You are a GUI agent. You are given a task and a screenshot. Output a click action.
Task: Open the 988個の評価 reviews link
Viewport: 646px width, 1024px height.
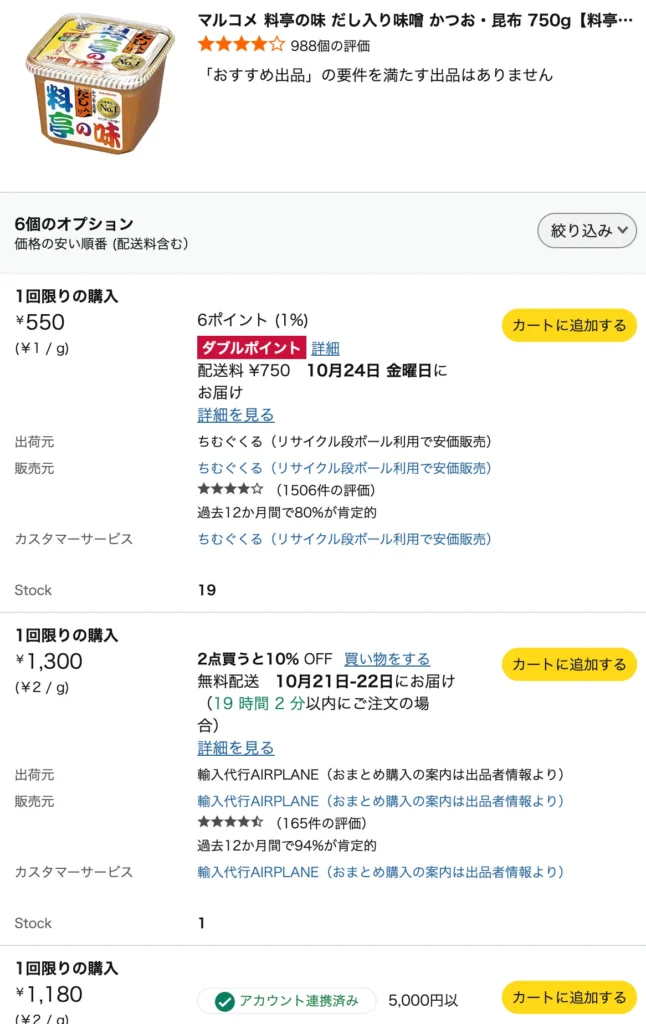point(330,45)
